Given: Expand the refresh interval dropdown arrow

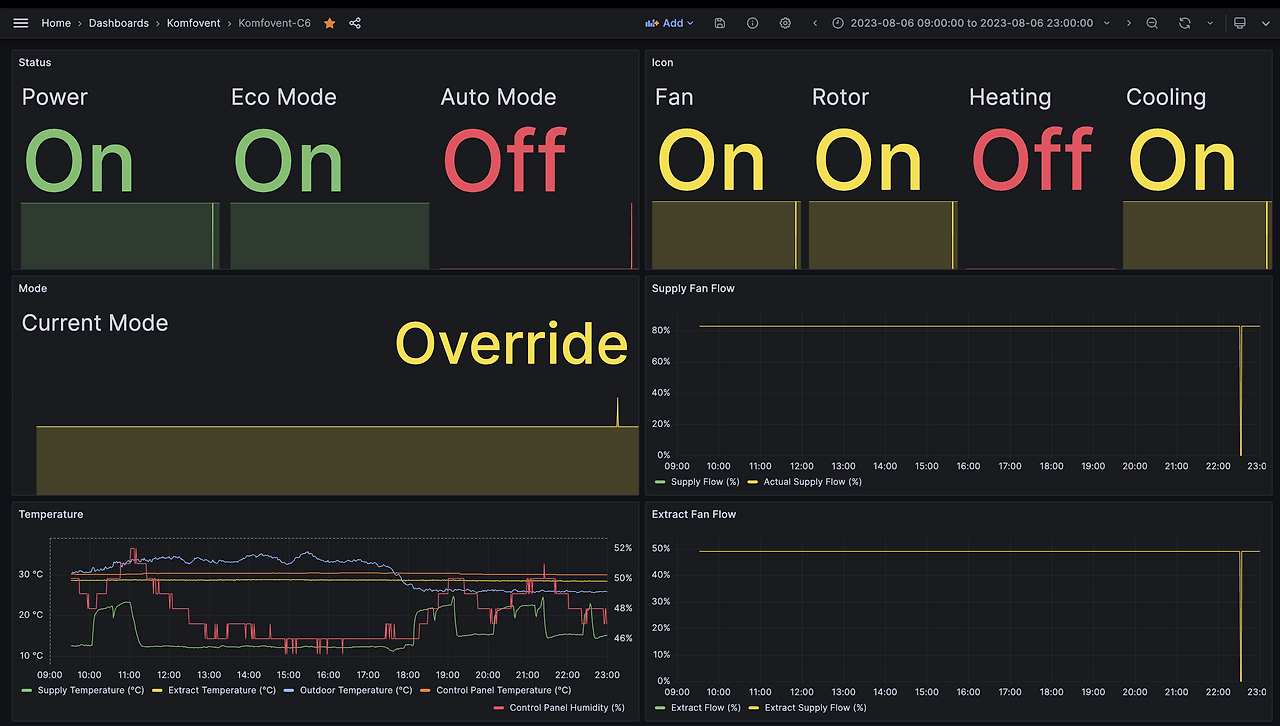Looking at the screenshot, I should 1210,23.
